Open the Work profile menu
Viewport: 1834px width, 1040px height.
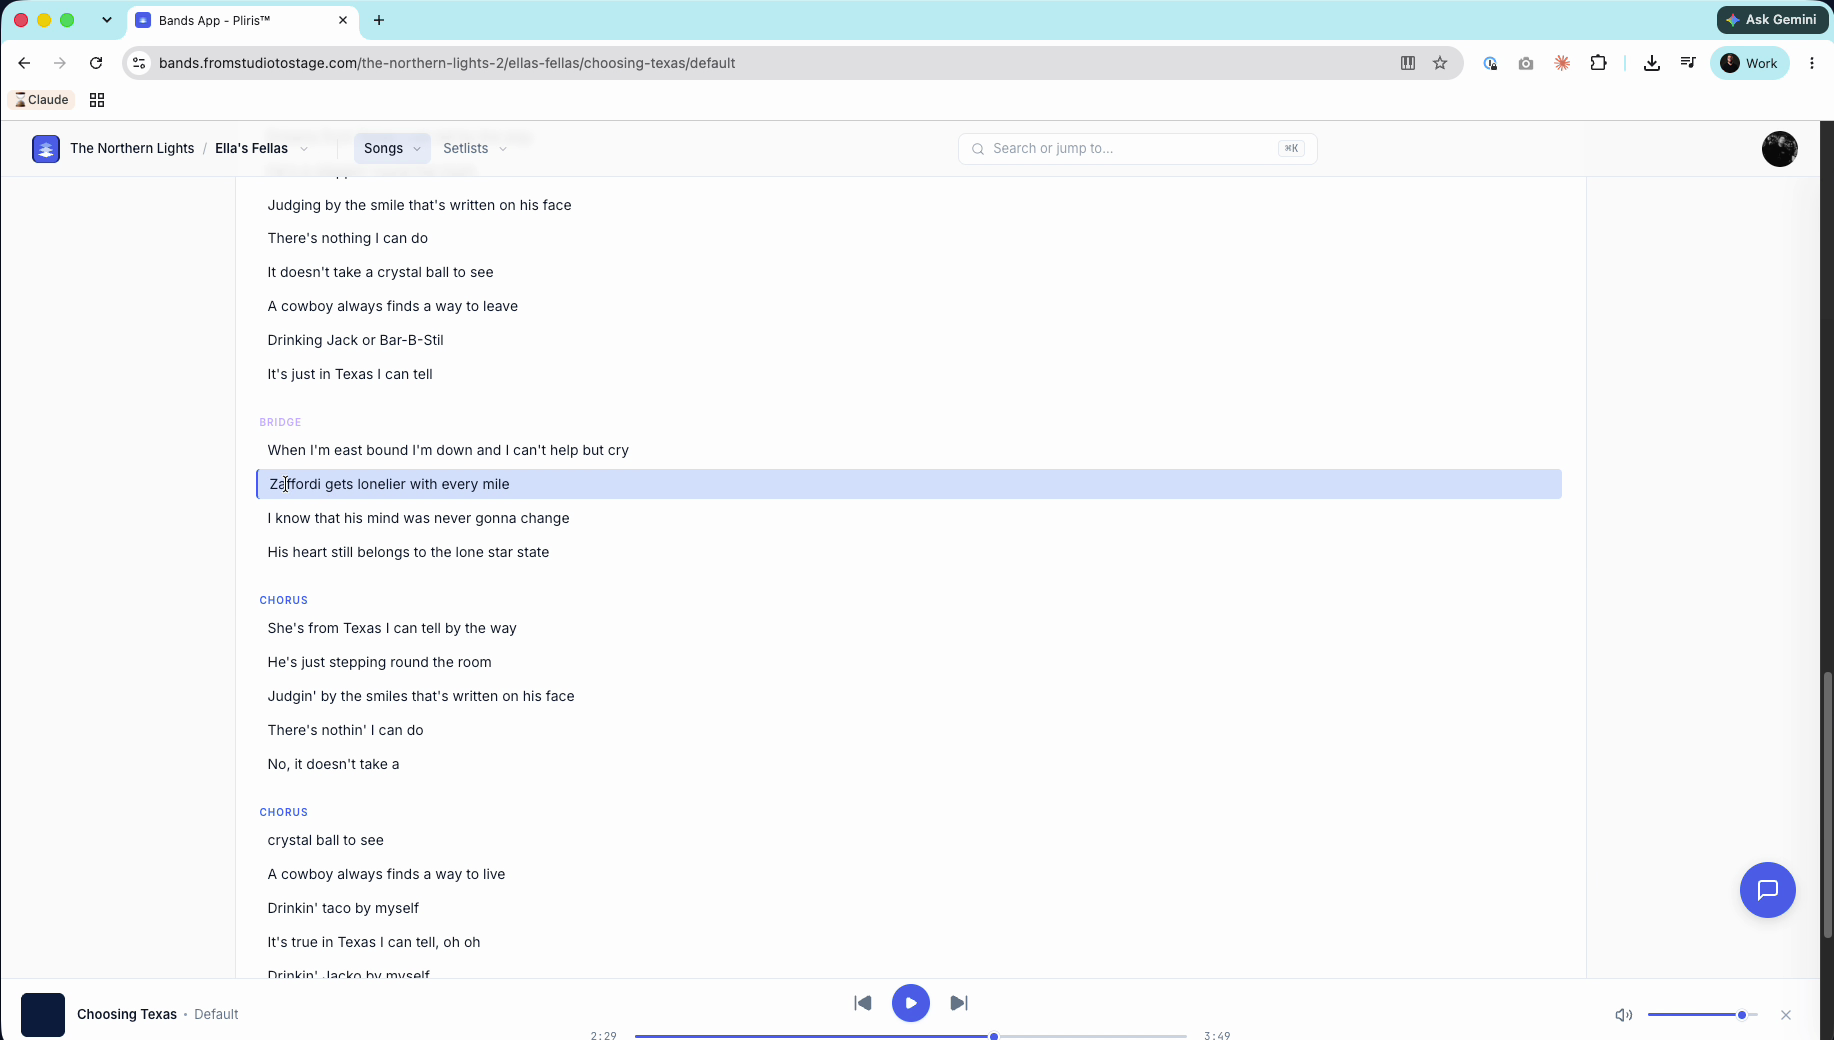click(x=1750, y=63)
